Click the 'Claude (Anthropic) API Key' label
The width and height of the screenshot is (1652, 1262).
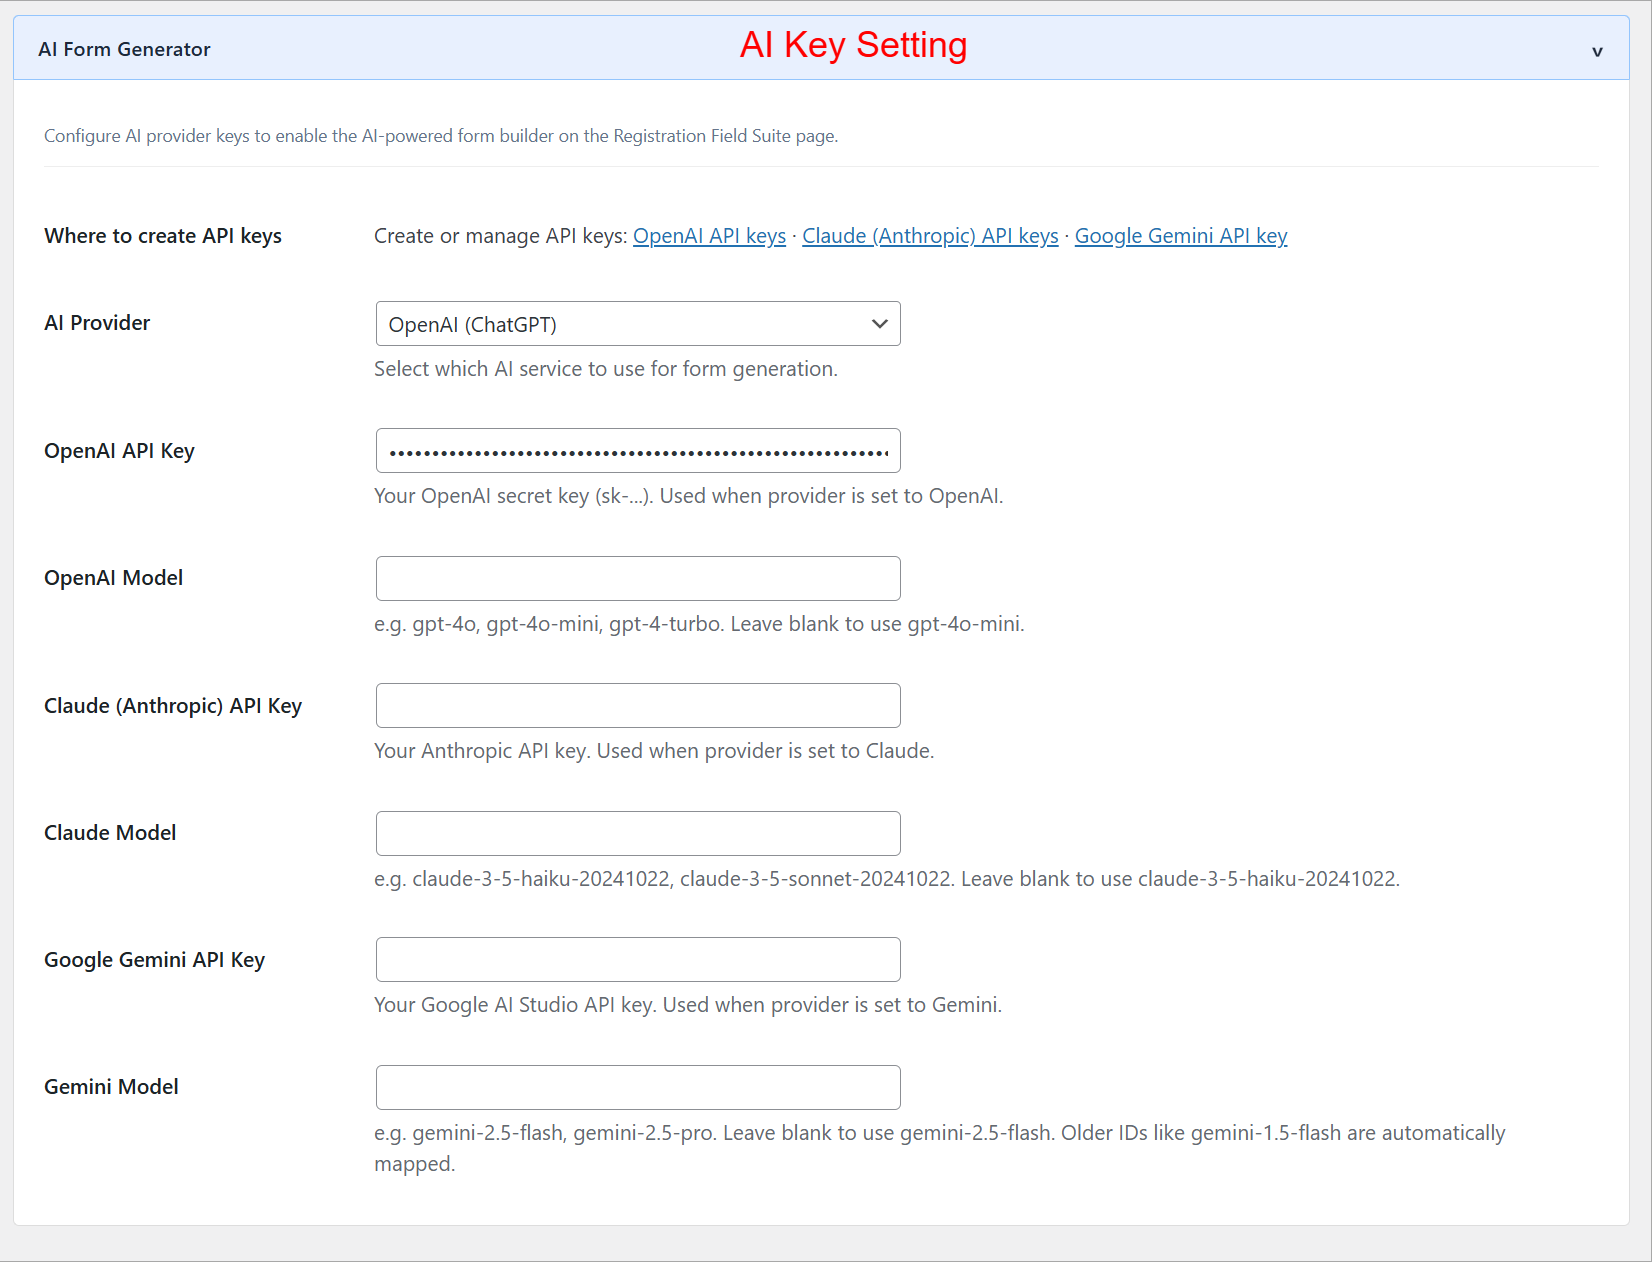pyautogui.click(x=173, y=706)
